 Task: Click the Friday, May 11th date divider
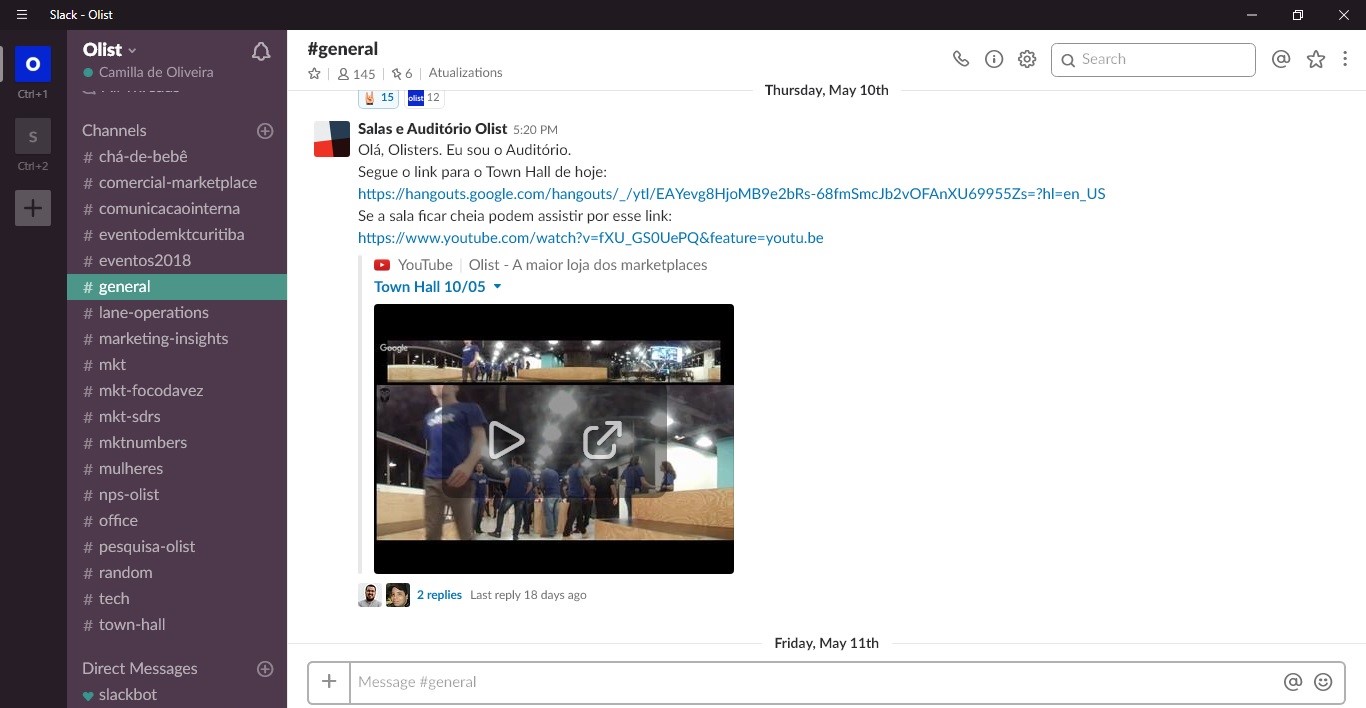point(826,643)
